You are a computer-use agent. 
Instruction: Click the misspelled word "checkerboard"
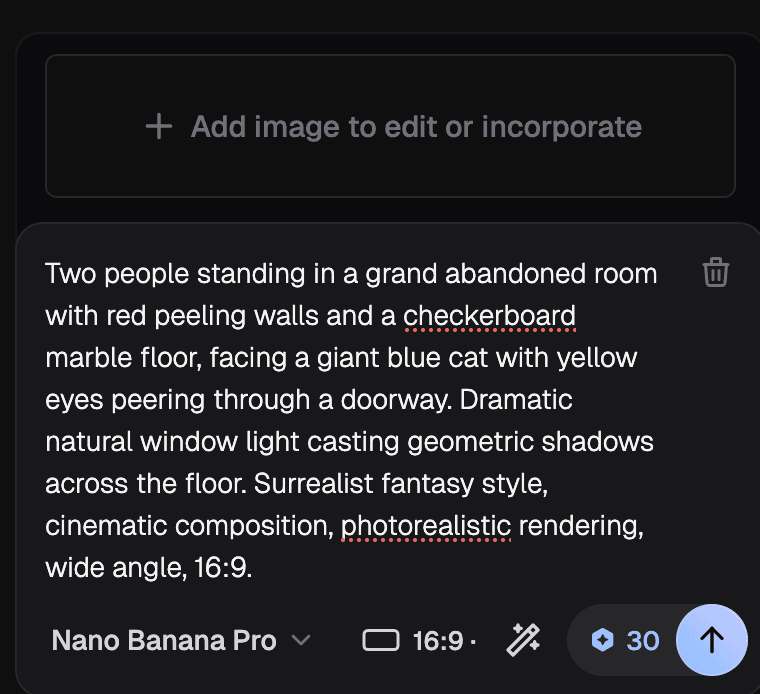click(x=490, y=316)
